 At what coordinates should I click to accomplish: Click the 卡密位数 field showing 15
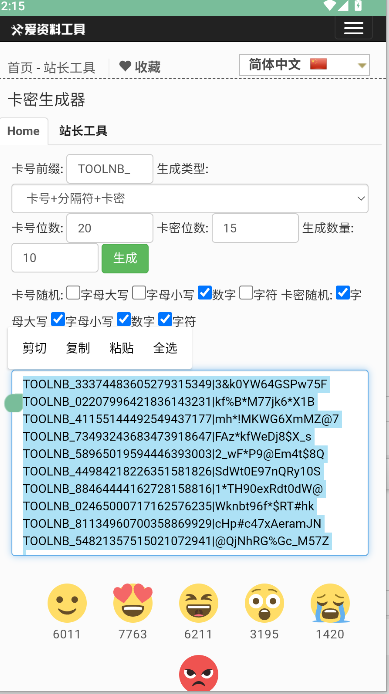tap(255, 228)
